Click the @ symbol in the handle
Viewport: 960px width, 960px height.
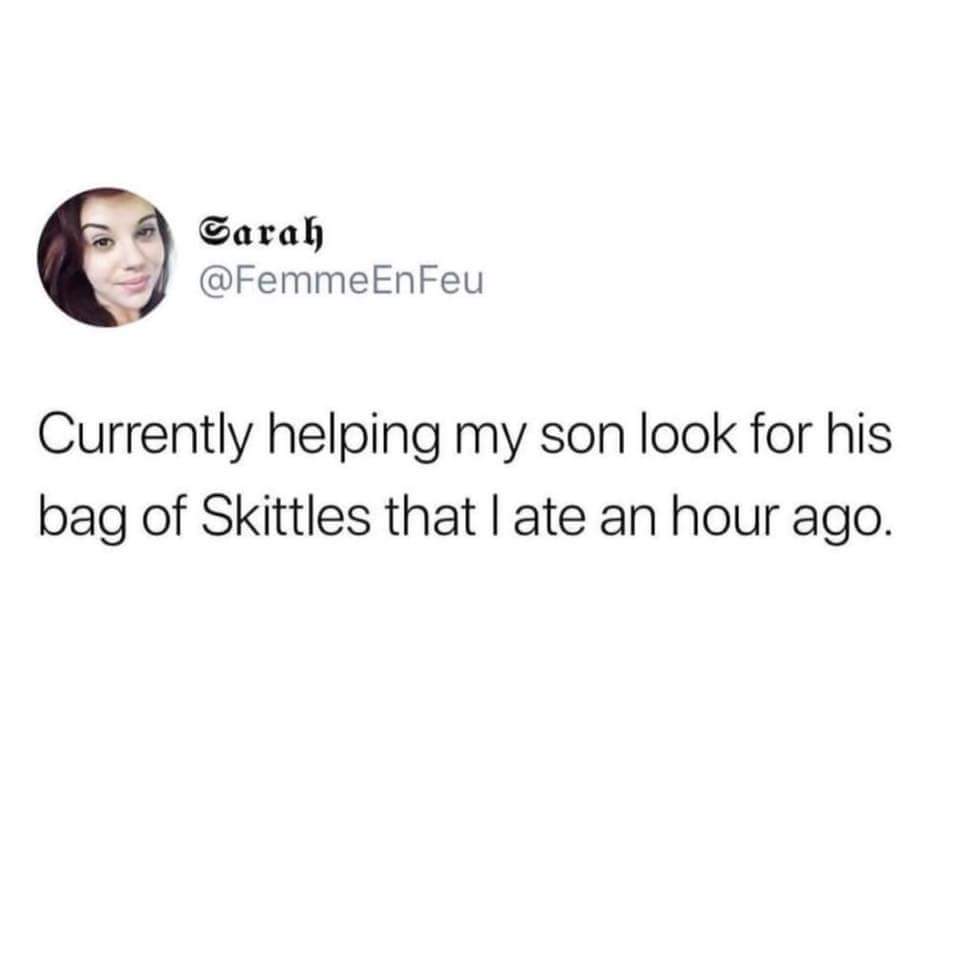coord(214,282)
